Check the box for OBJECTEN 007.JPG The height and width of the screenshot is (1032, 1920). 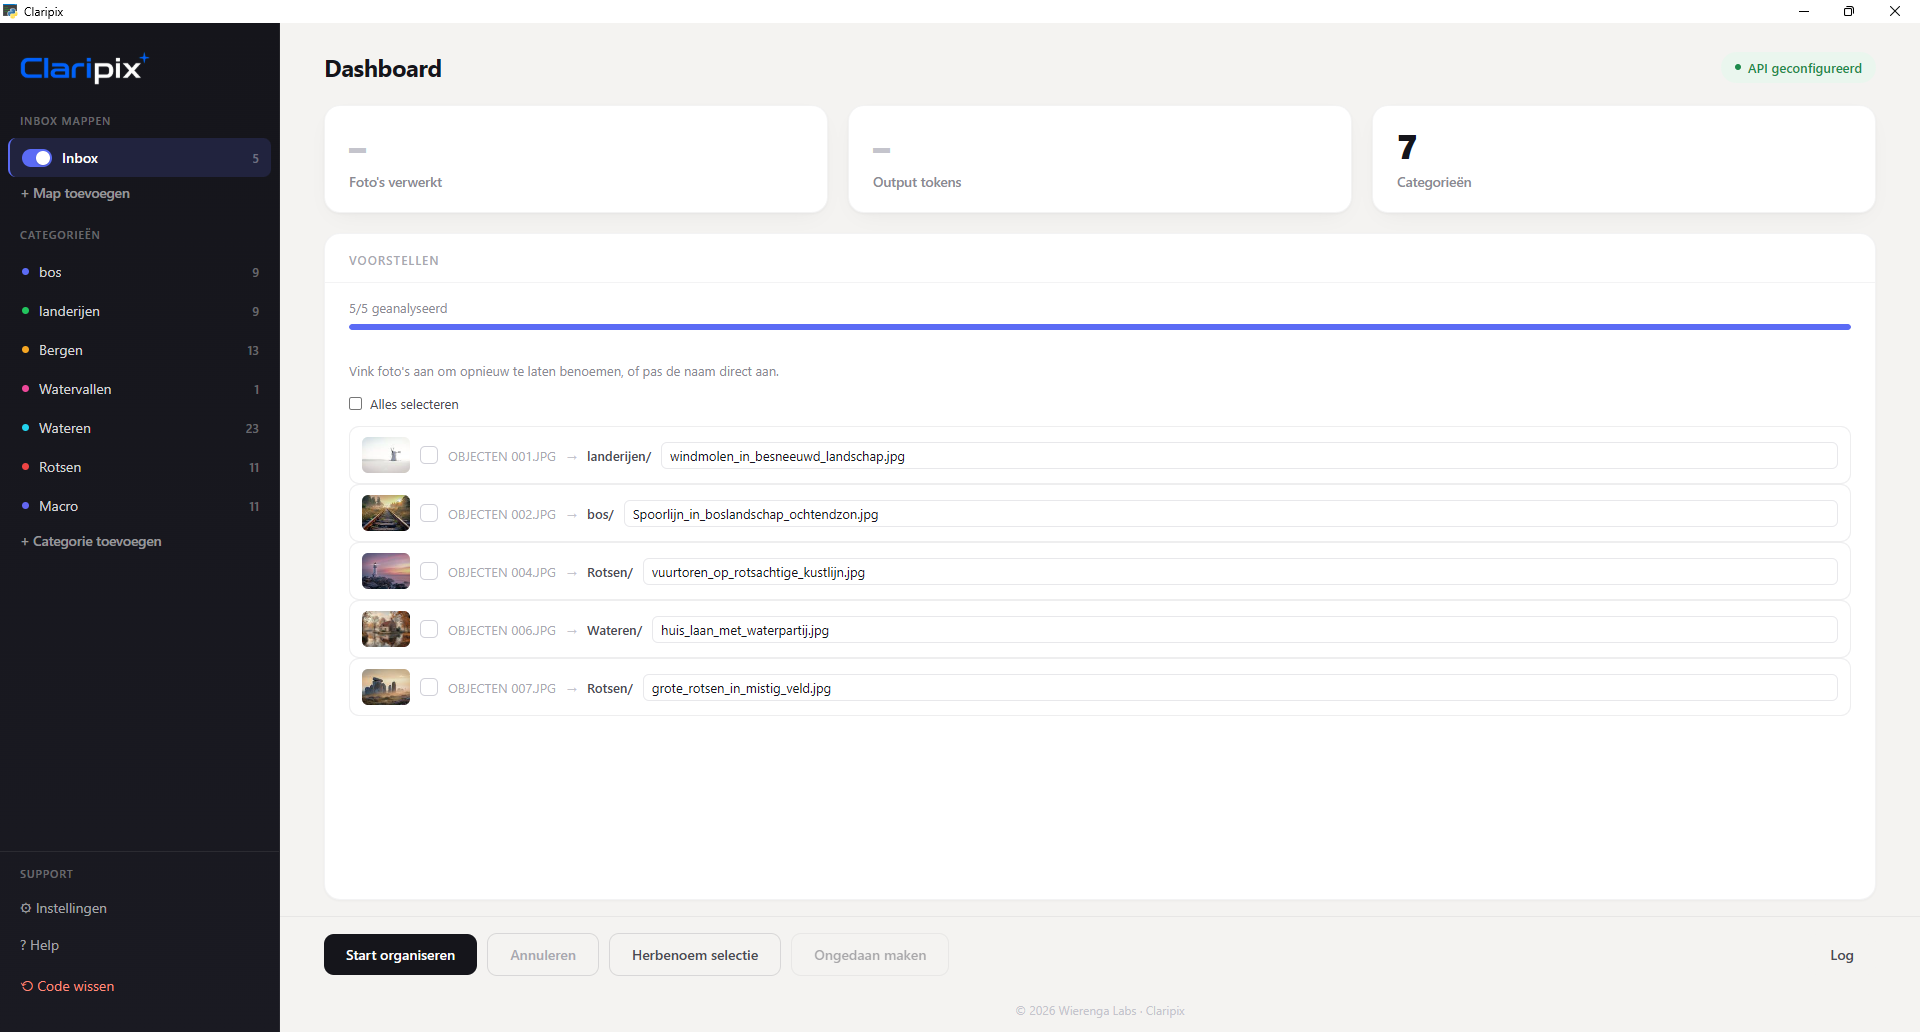pos(429,688)
